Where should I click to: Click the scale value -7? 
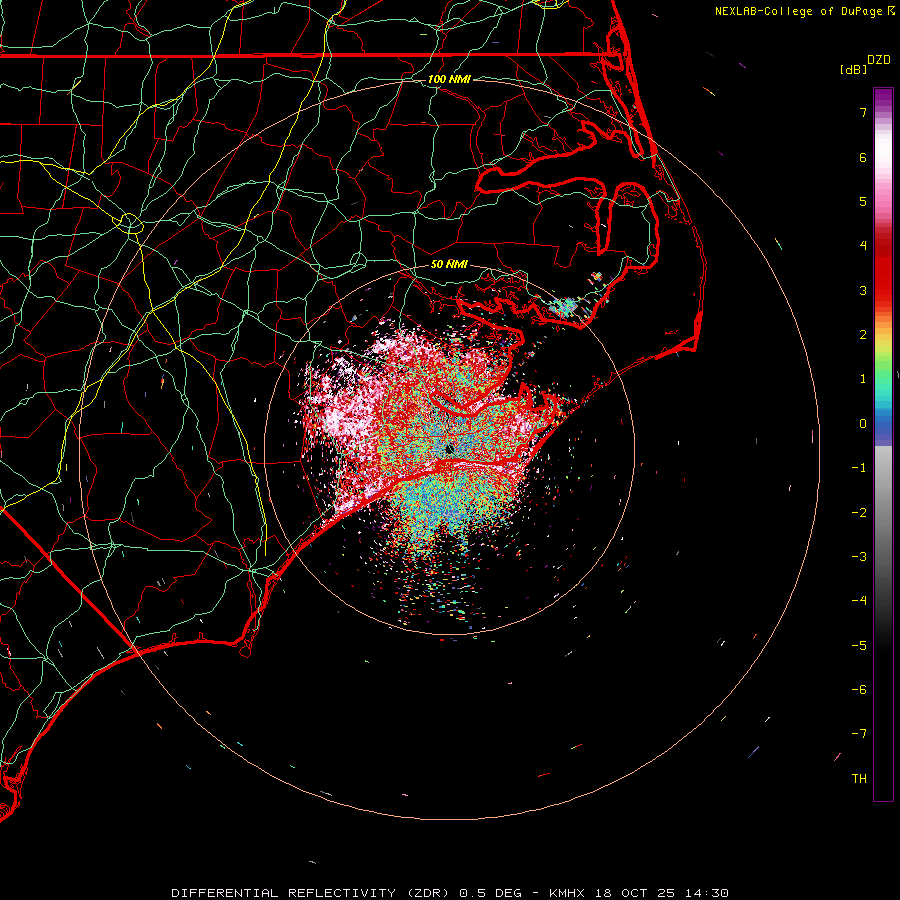tap(859, 734)
